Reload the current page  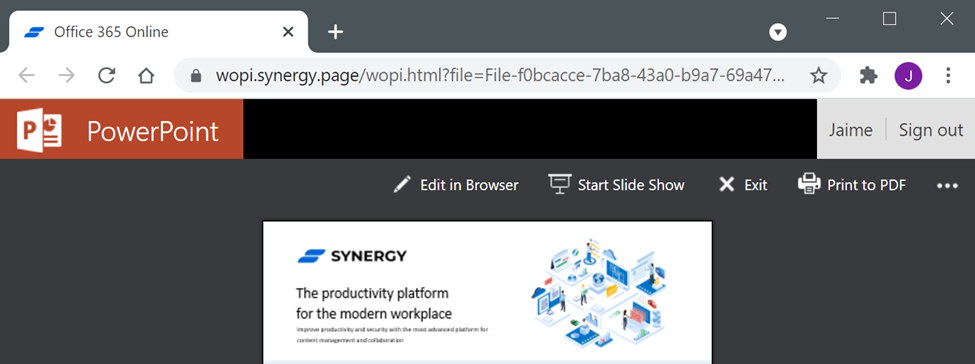(x=107, y=76)
